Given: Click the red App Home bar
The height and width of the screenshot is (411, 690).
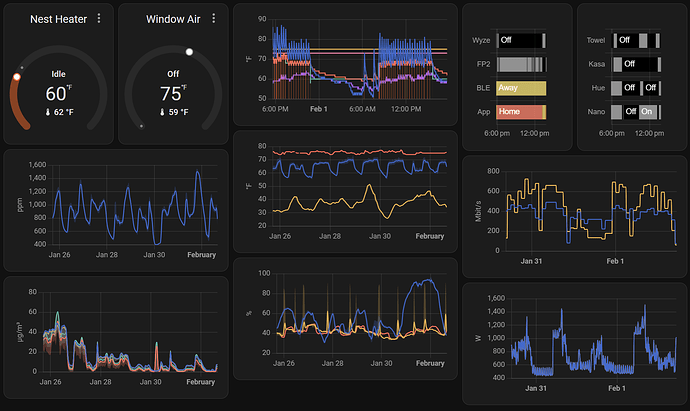Looking at the screenshot, I should coord(521,112).
